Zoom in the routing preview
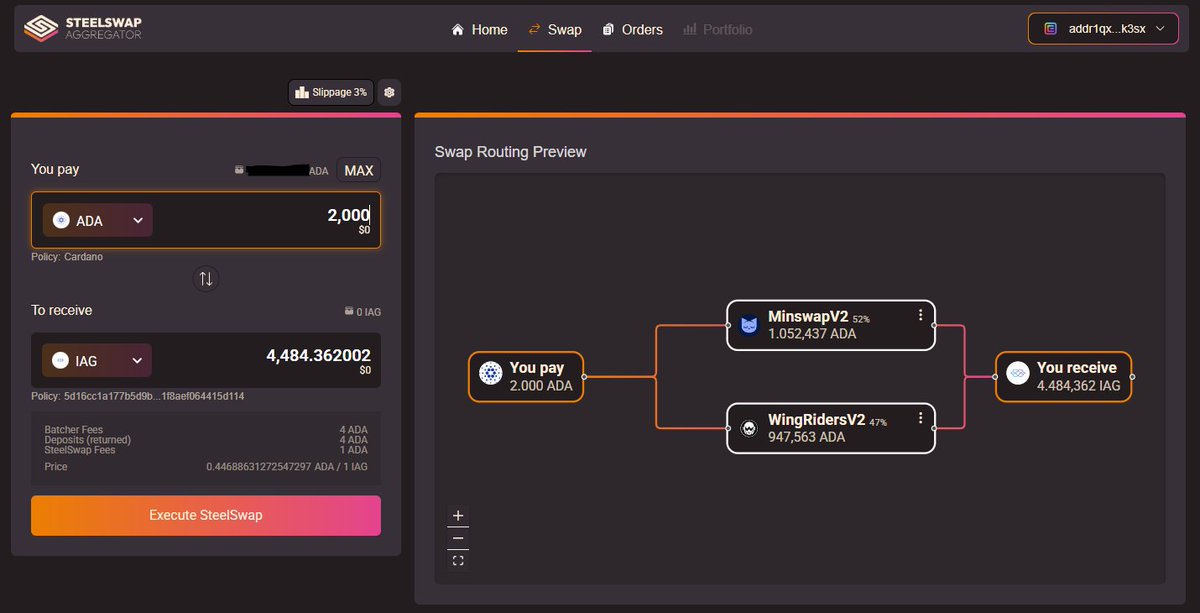This screenshot has width=1200, height=613. [x=458, y=516]
